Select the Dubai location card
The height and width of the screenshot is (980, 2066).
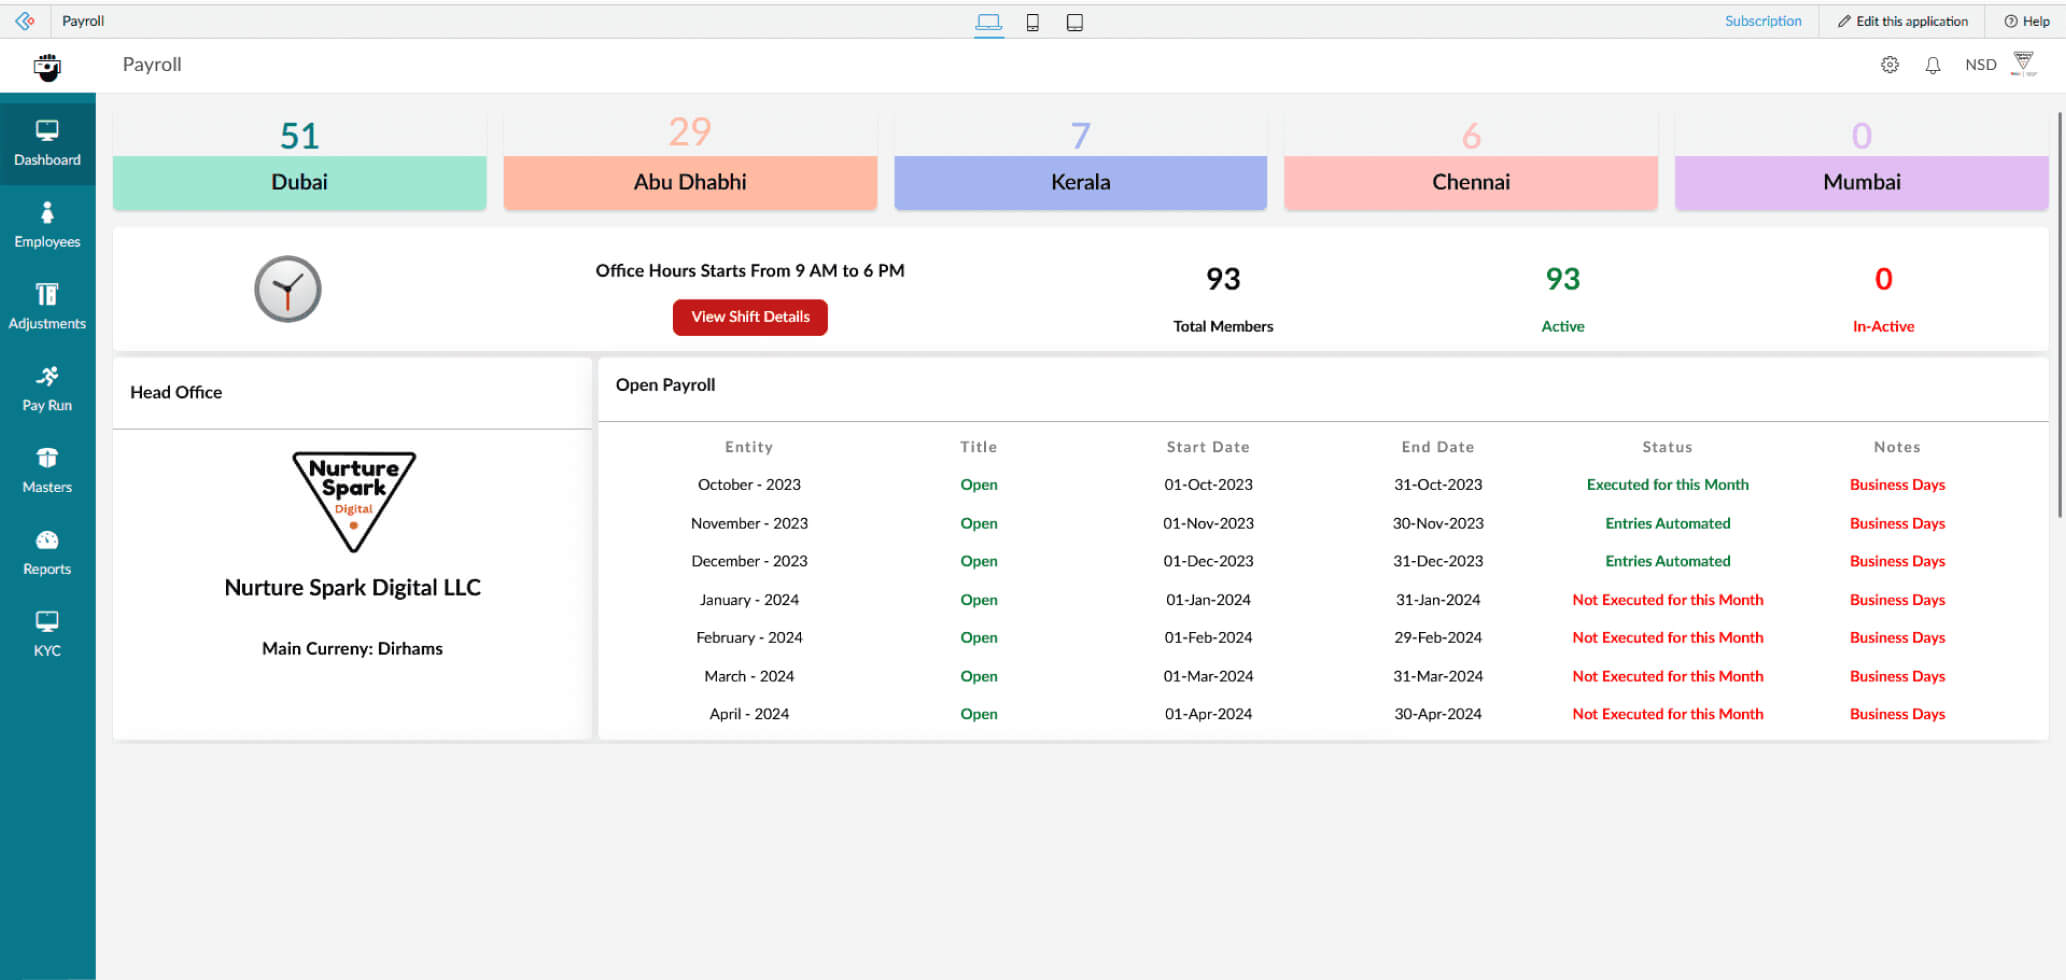tap(299, 181)
